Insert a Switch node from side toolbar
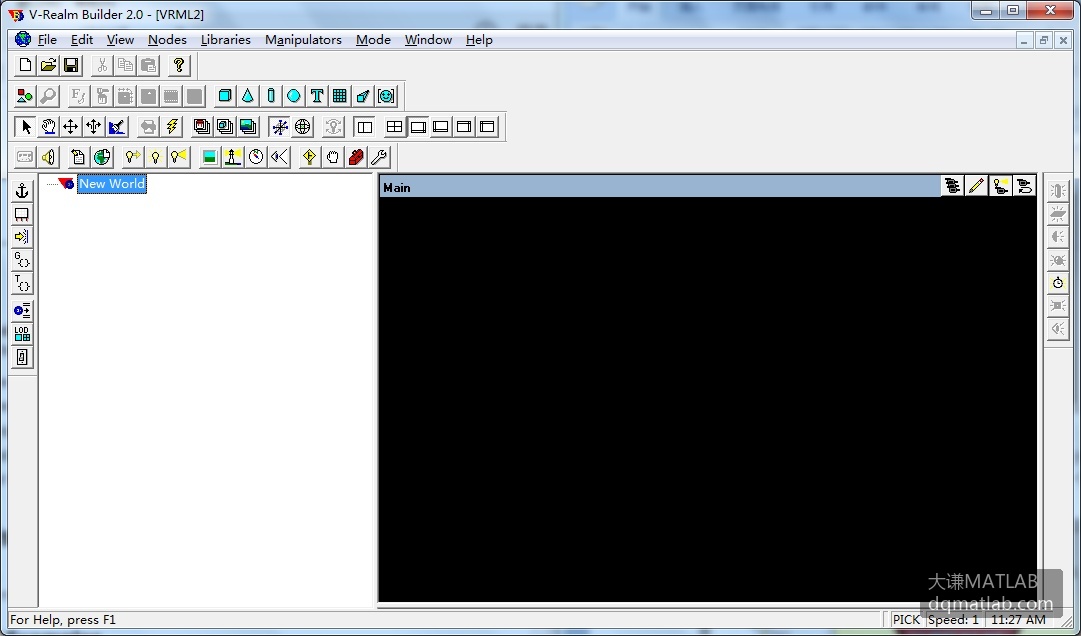 pos(22,357)
